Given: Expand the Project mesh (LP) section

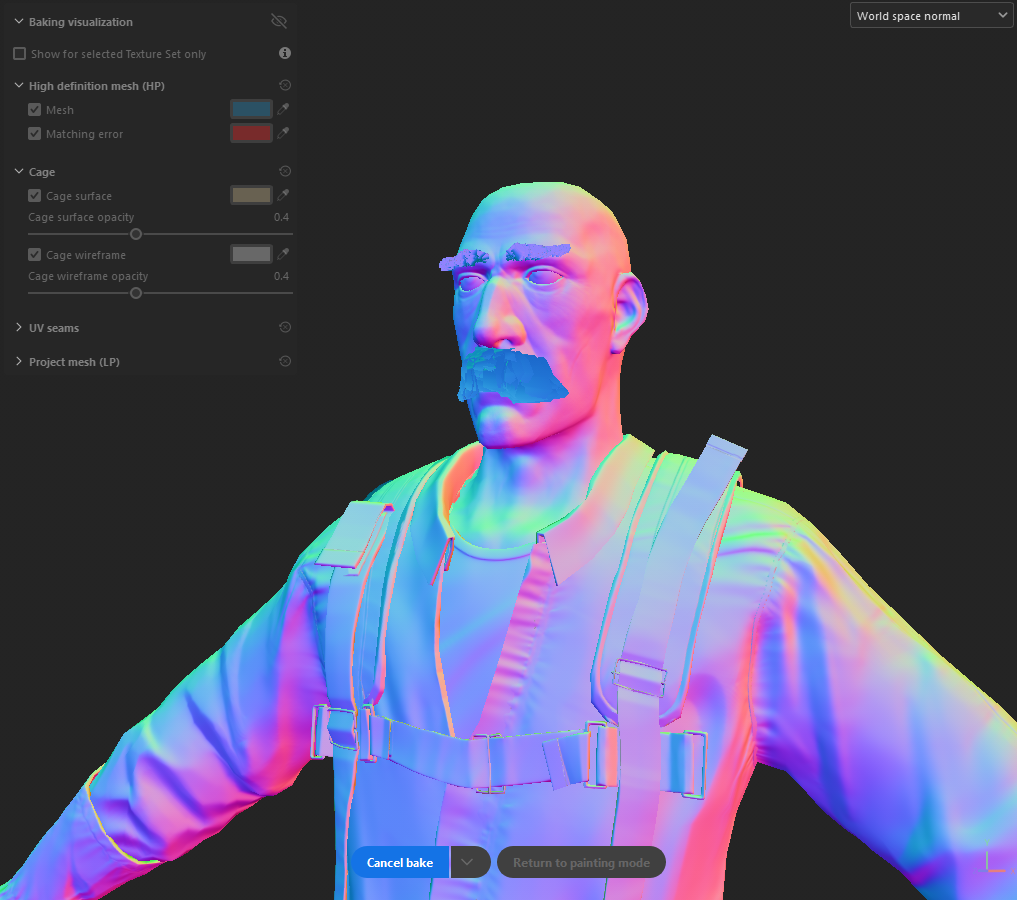Looking at the screenshot, I should click(x=19, y=361).
